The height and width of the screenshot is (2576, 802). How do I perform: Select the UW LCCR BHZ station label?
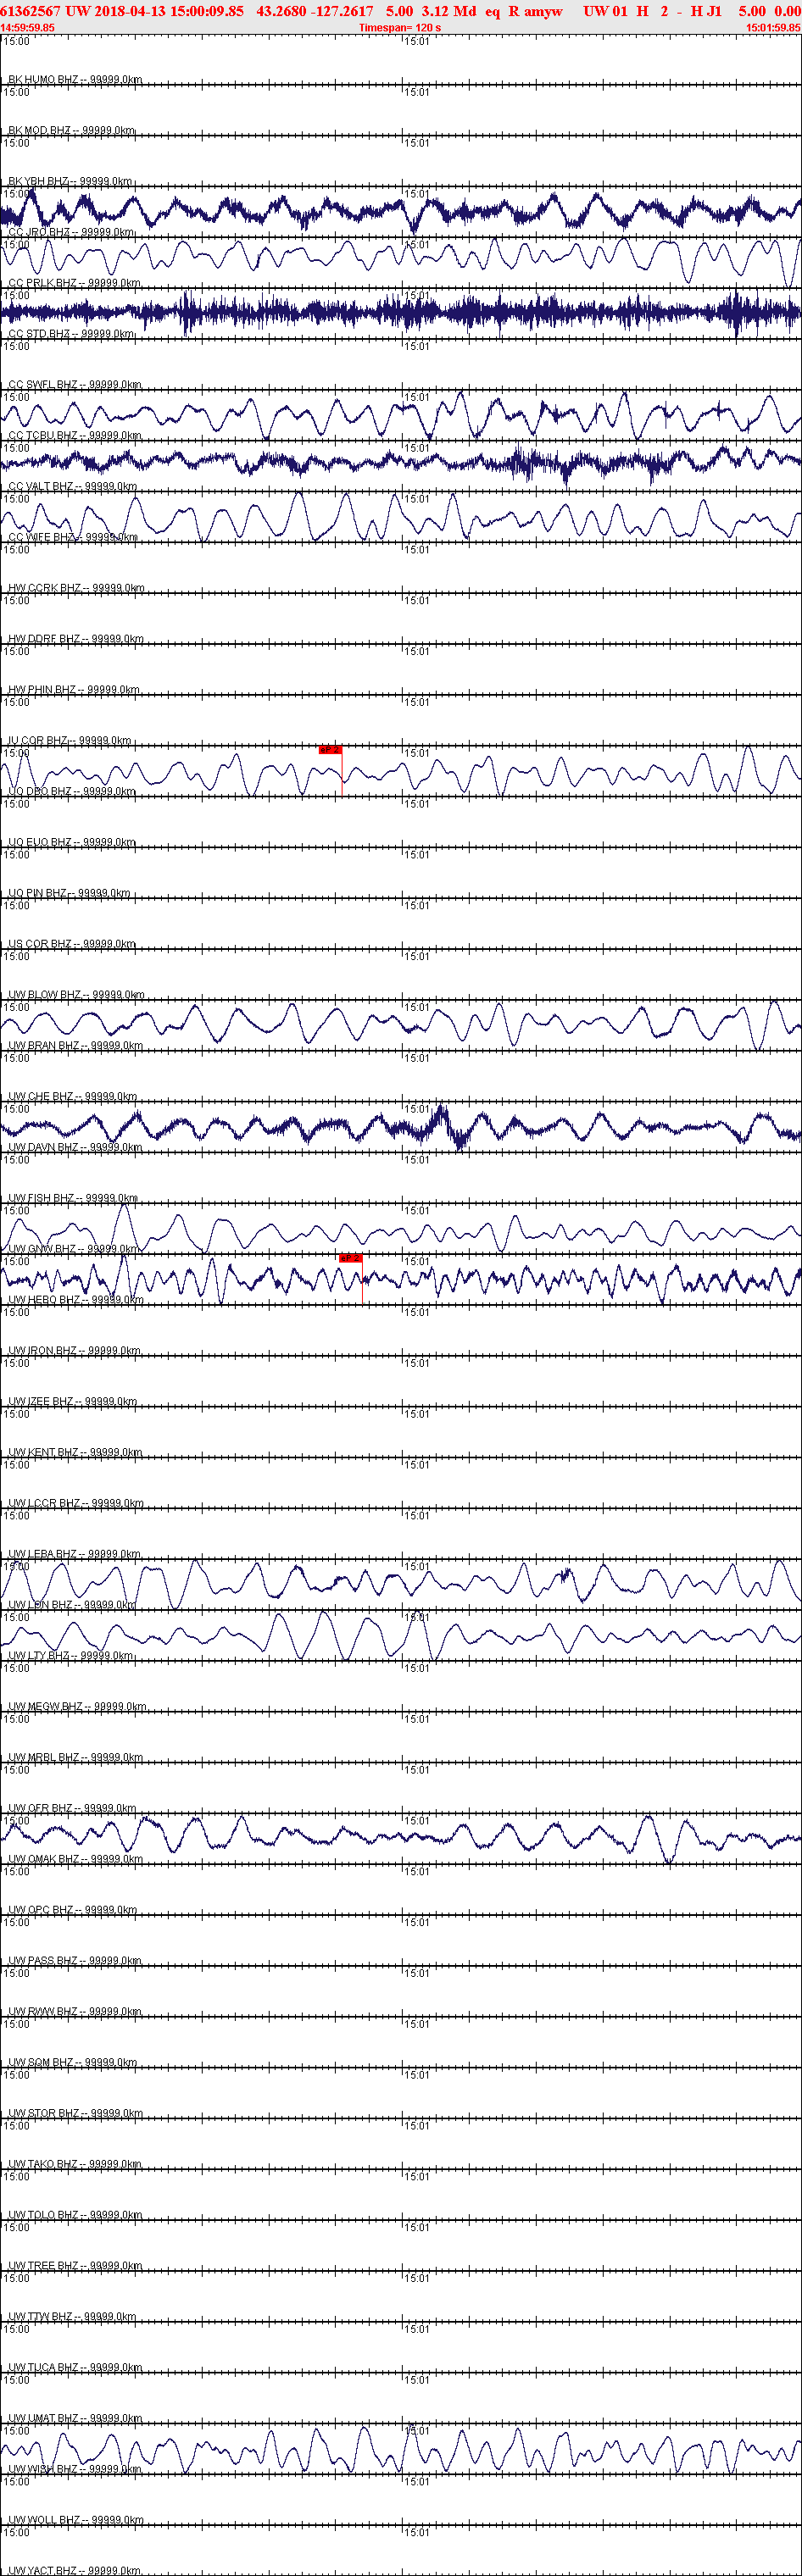pyautogui.click(x=76, y=1503)
